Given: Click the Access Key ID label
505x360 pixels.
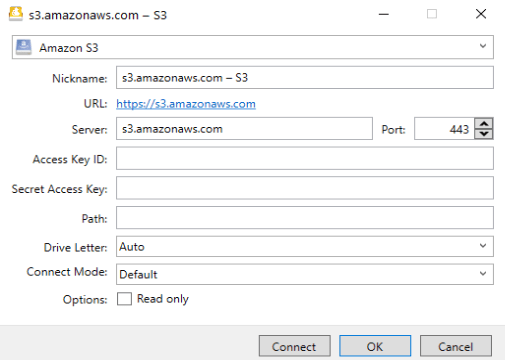Looking at the screenshot, I should tap(70, 160).
